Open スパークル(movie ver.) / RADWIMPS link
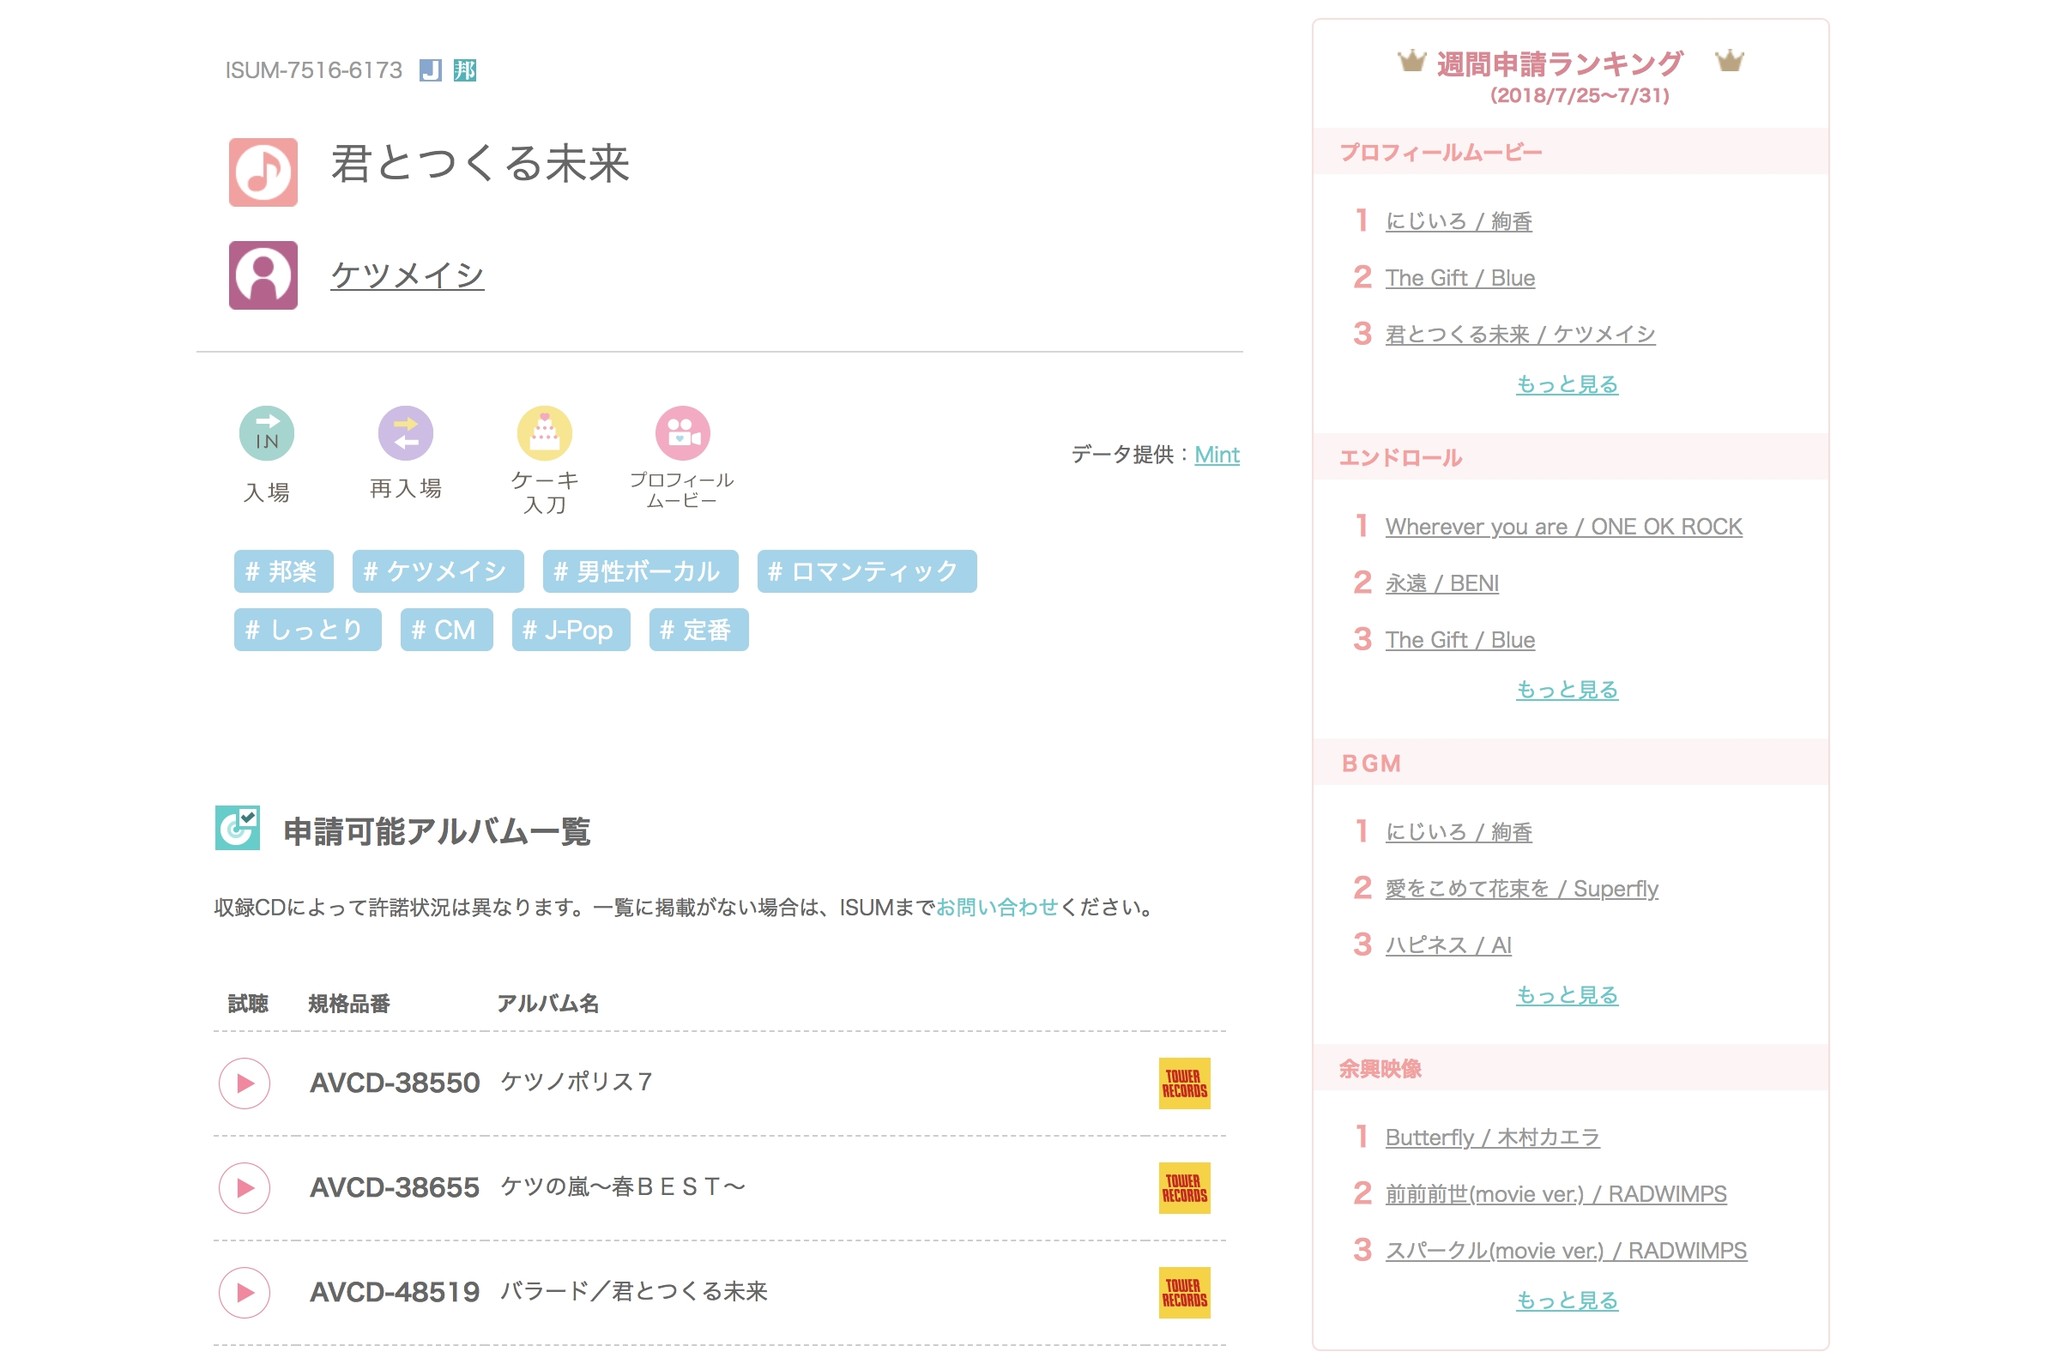The width and height of the screenshot is (2048, 1370). (1565, 1250)
